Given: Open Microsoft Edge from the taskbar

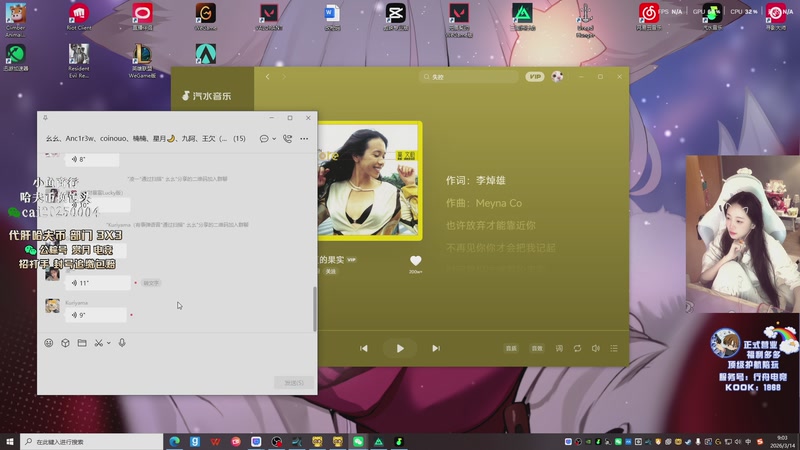Looking at the screenshot, I should point(174,442).
